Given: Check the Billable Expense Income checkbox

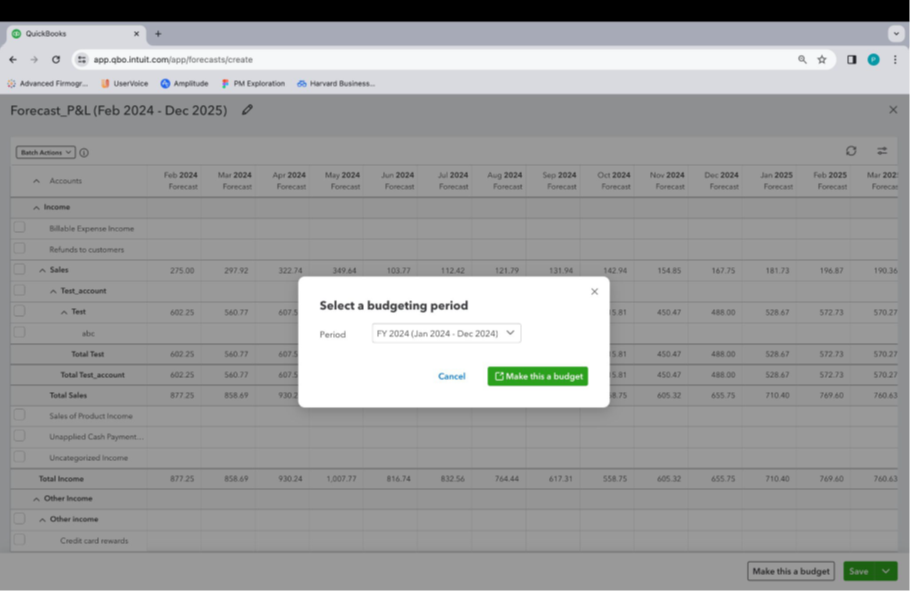Looking at the screenshot, I should click(19, 228).
